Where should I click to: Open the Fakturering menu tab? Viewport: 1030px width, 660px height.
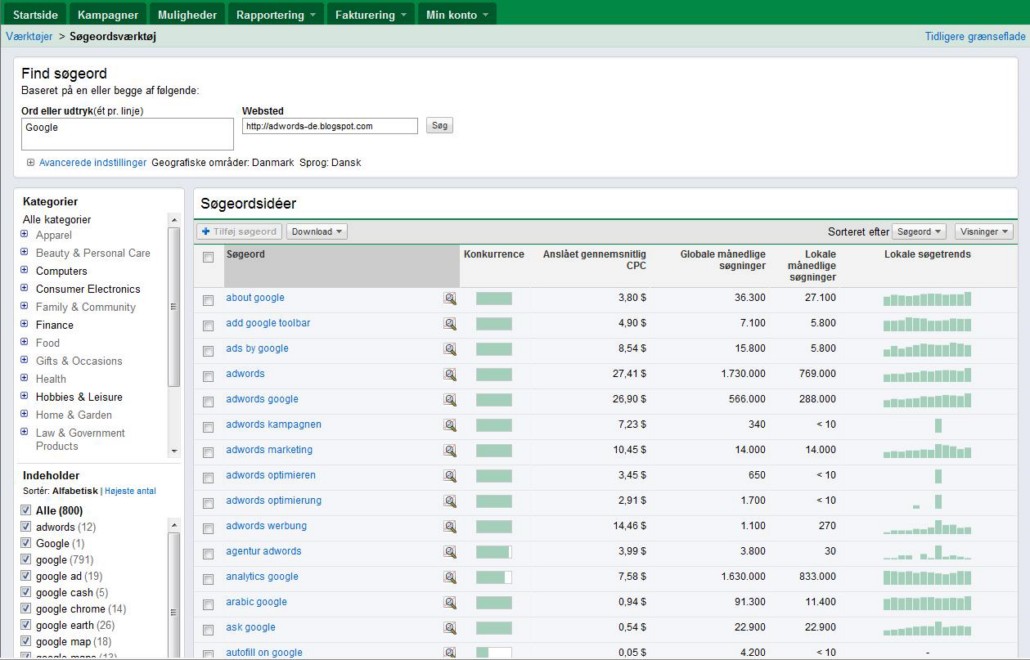tap(371, 14)
